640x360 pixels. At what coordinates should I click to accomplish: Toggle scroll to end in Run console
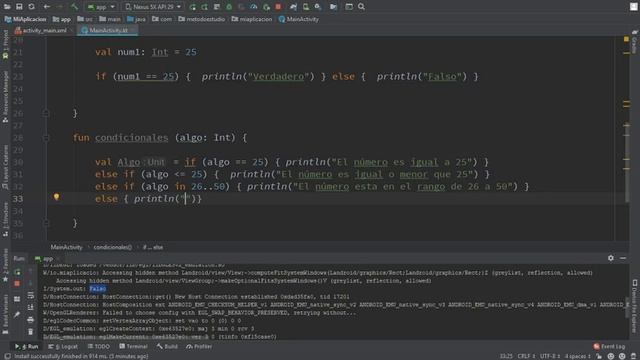[31, 307]
